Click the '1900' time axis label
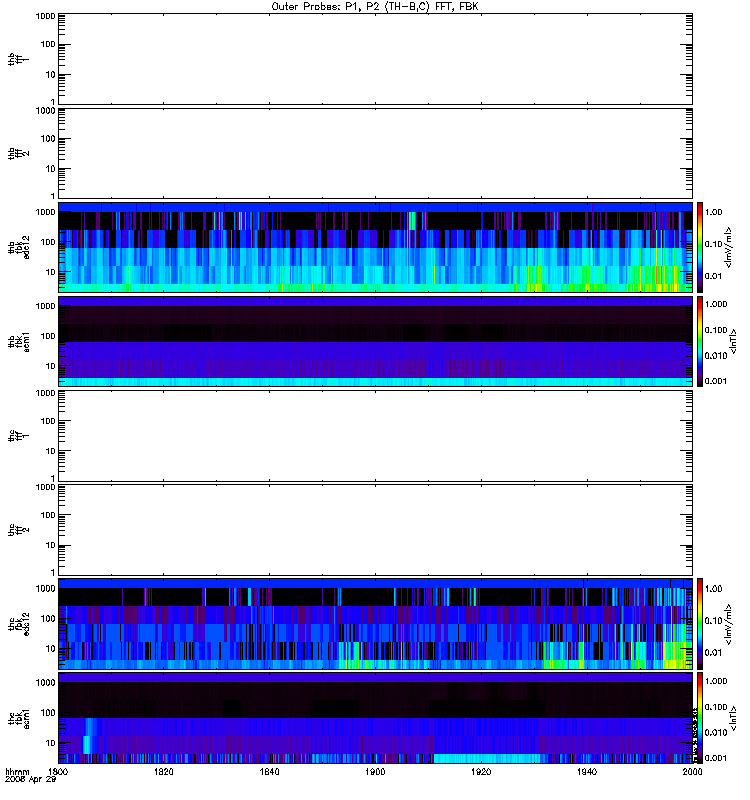The height and width of the screenshot is (800, 750). [x=375, y=771]
